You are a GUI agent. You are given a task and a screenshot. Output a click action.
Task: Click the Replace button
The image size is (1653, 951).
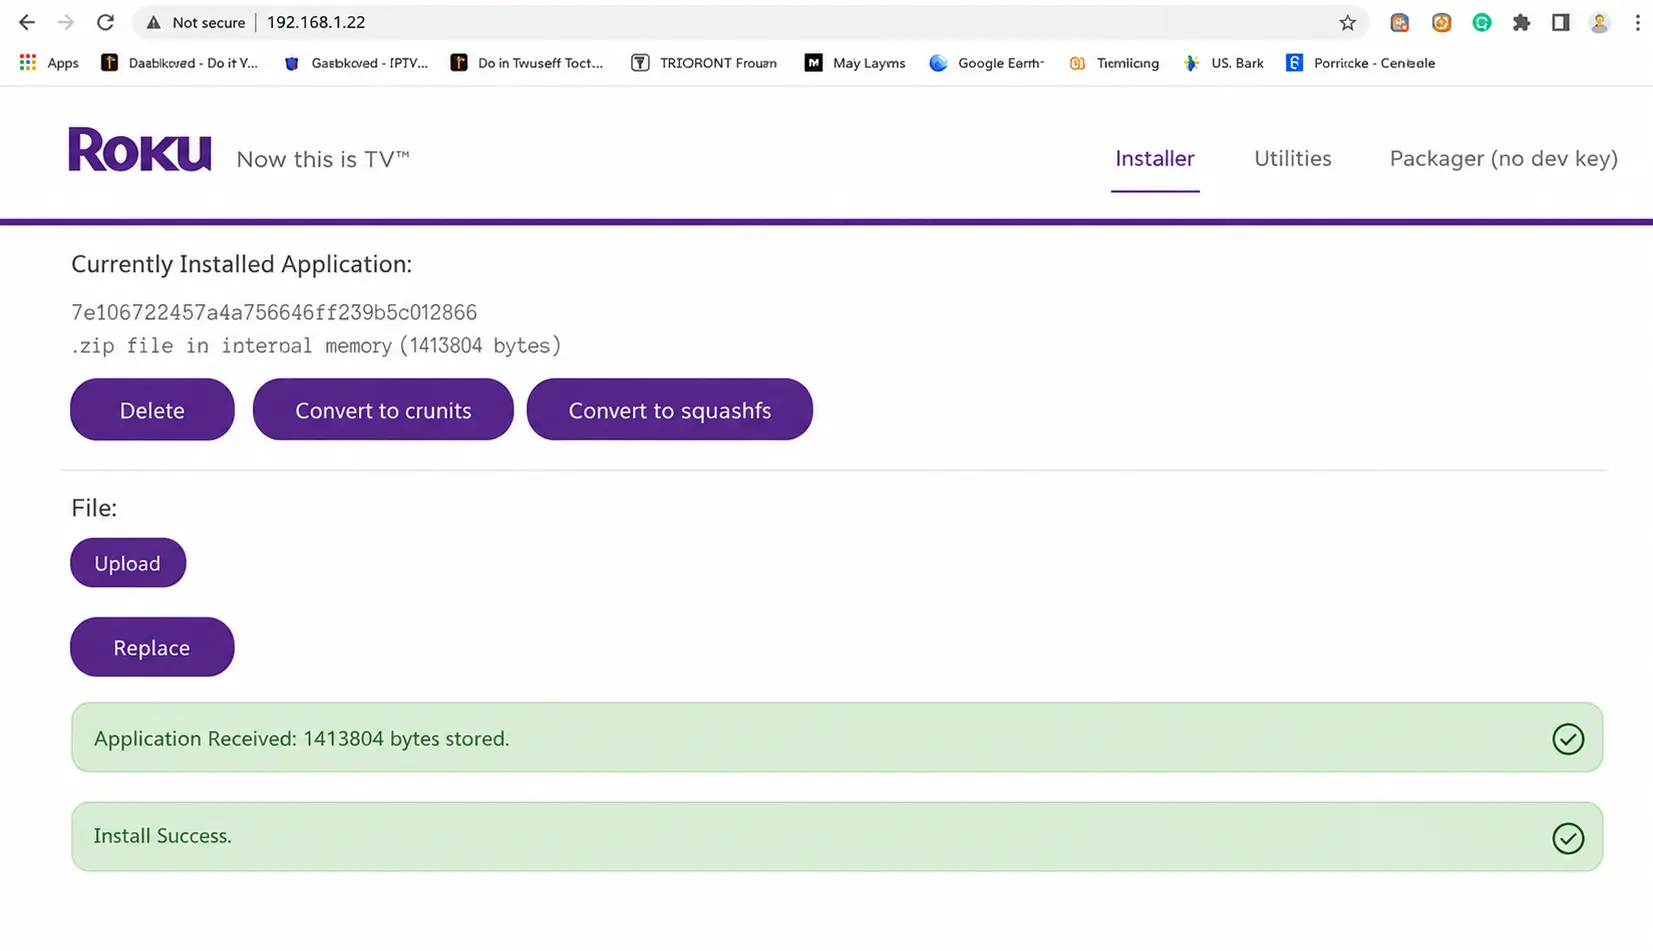[152, 647]
